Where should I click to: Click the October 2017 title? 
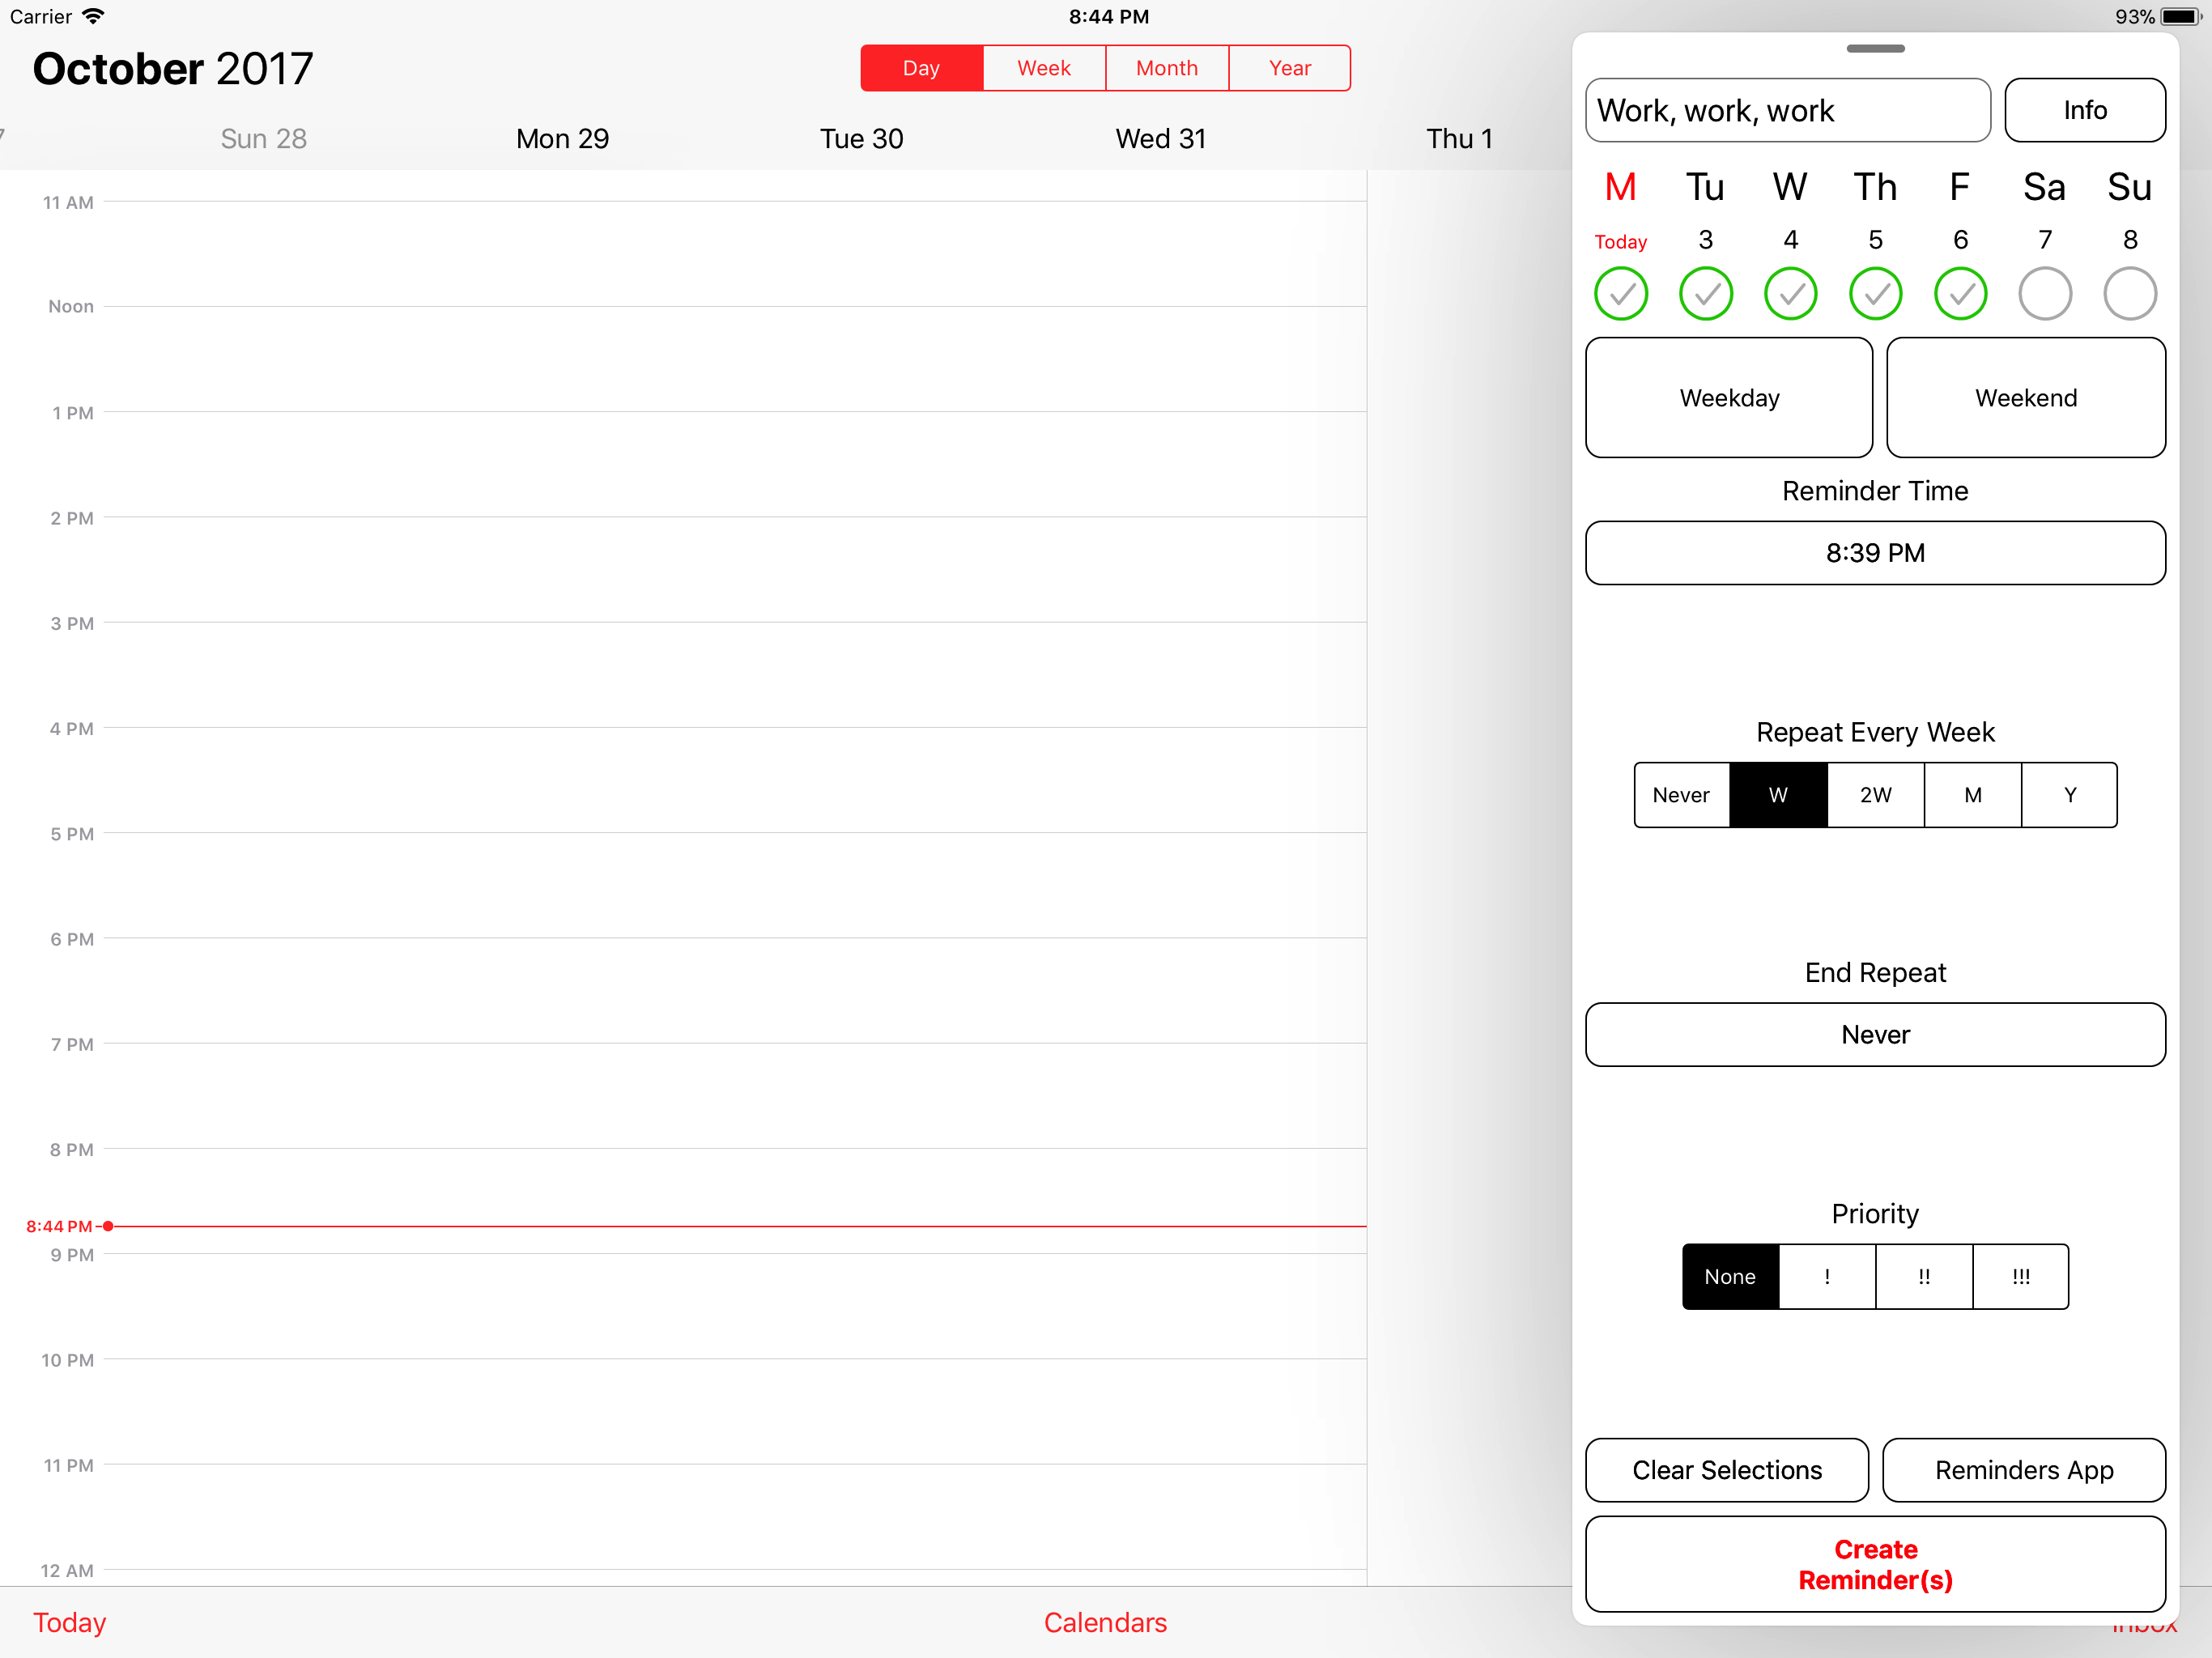173,68
